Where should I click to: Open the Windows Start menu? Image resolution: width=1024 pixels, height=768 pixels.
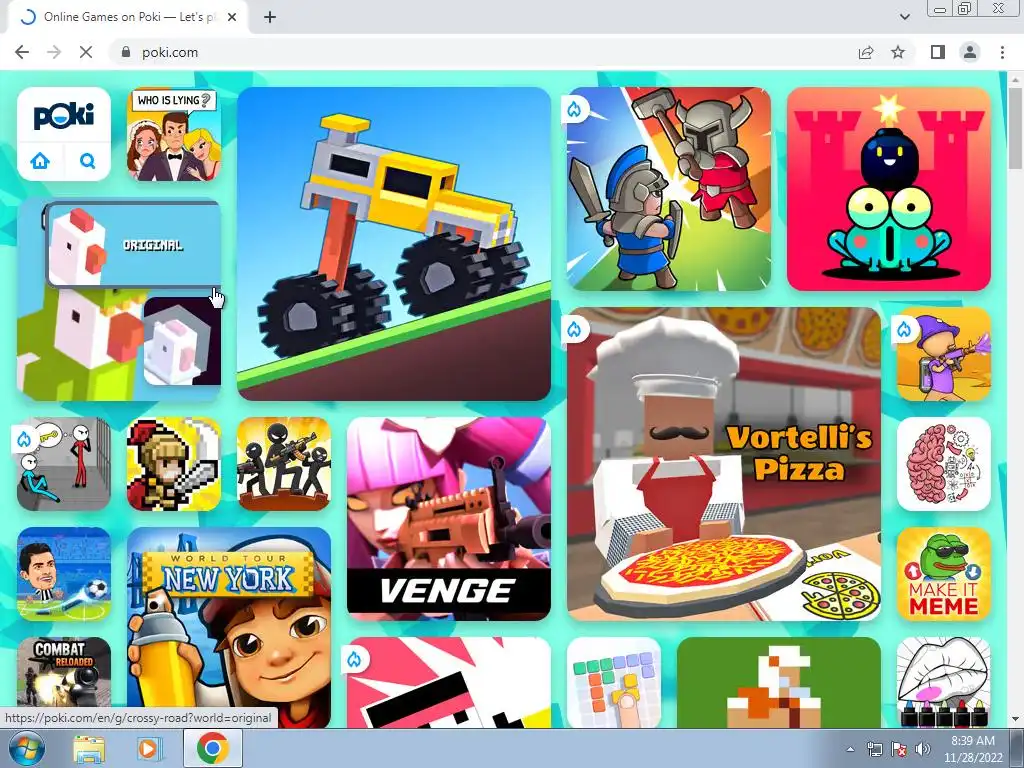[27, 749]
